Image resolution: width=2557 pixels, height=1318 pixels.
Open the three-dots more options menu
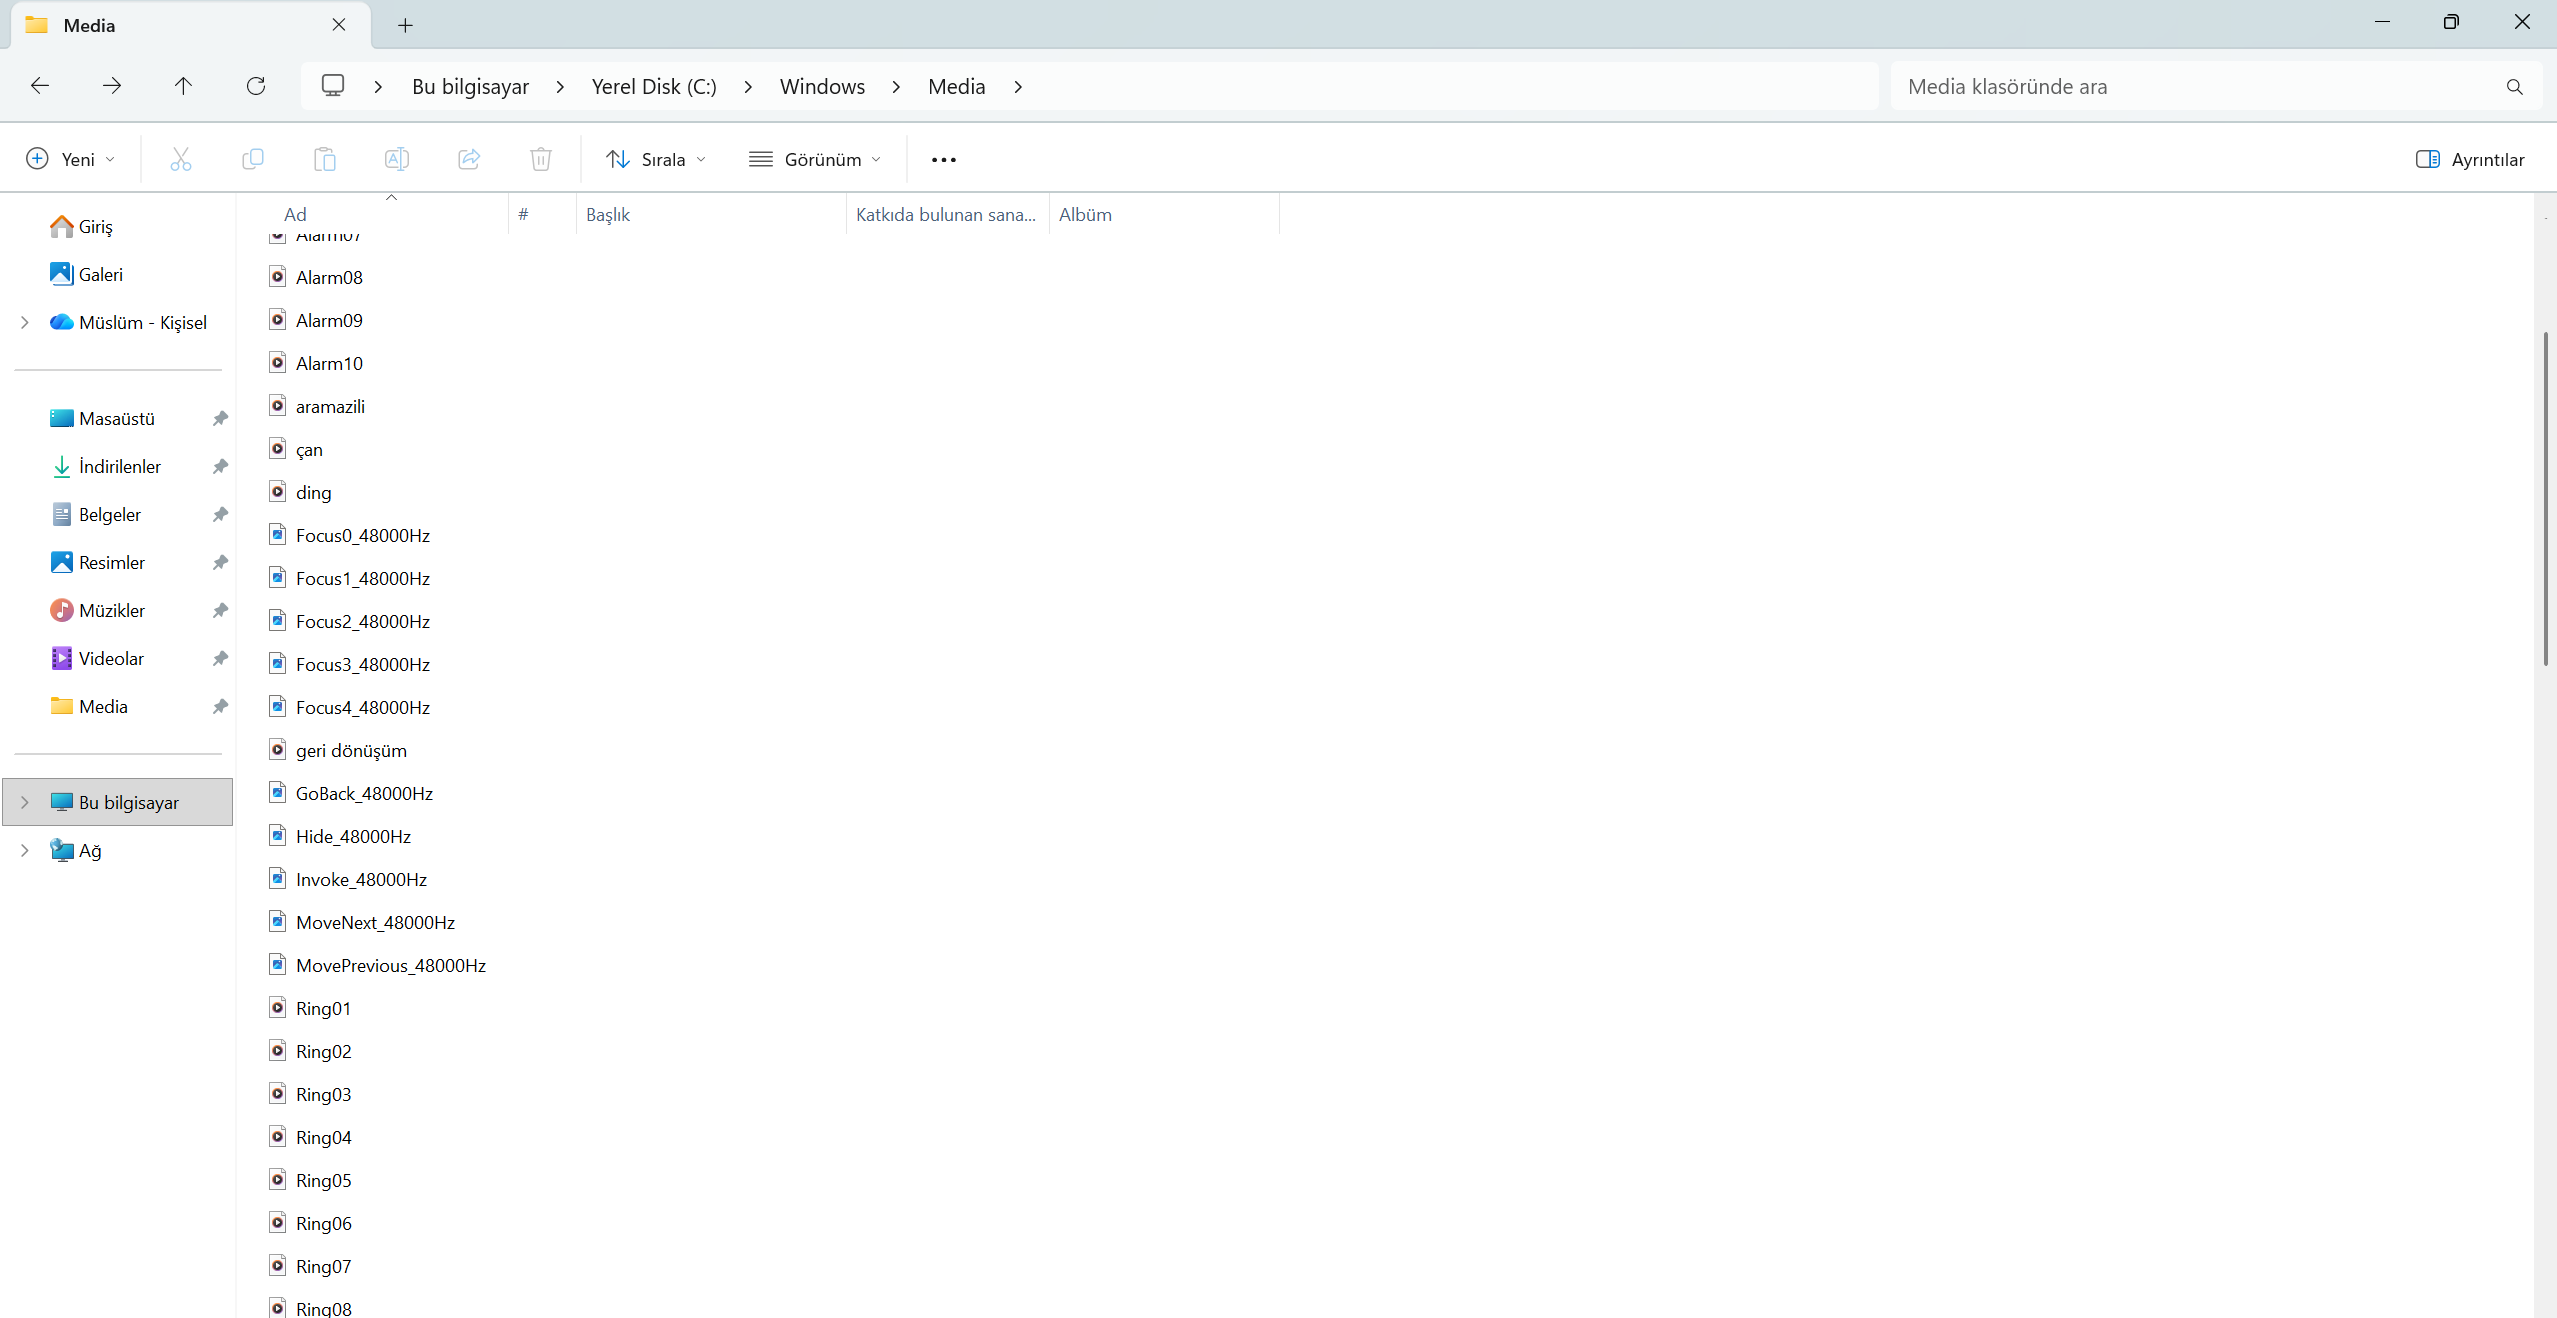coord(944,159)
